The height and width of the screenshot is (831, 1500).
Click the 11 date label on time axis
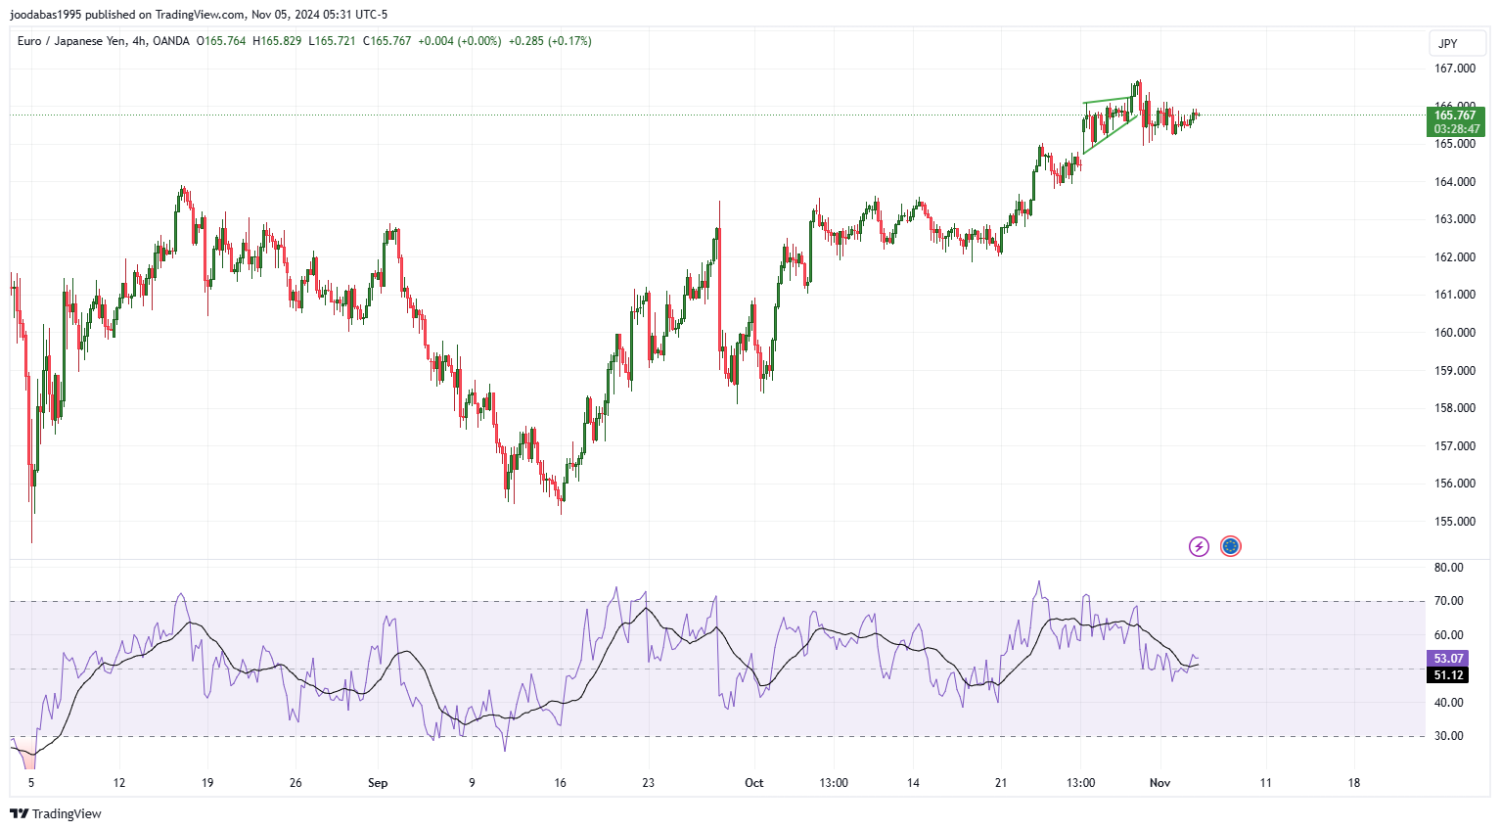coord(1266,783)
